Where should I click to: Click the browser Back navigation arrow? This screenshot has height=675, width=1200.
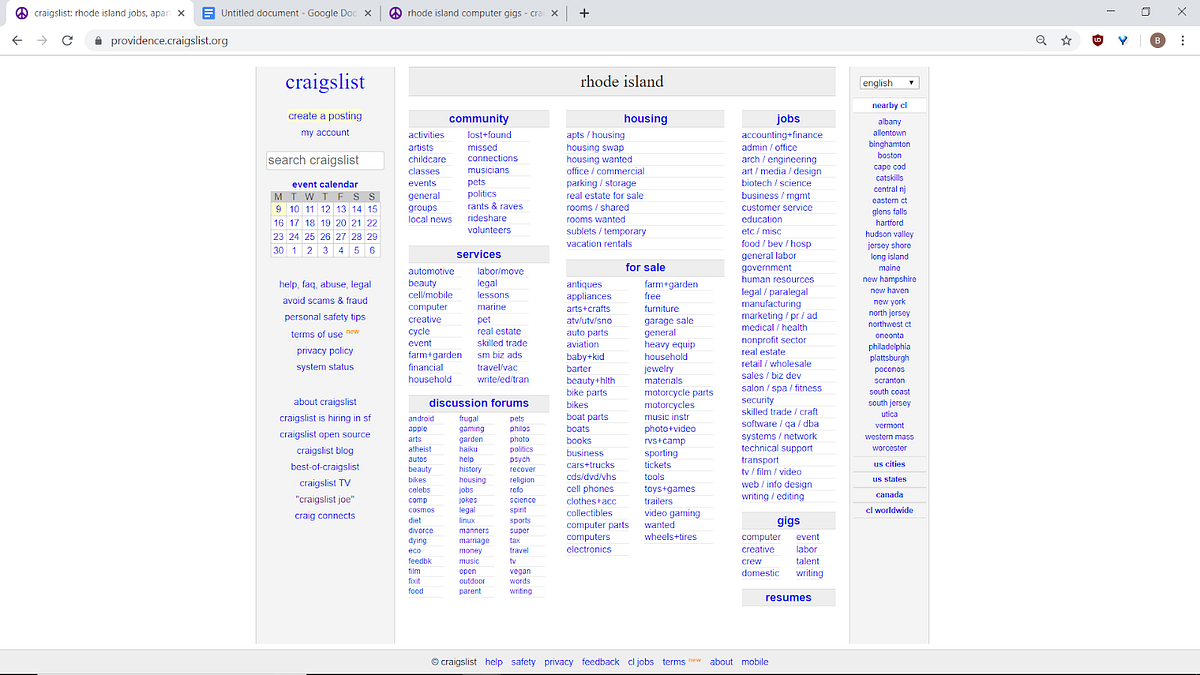[17, 42]
